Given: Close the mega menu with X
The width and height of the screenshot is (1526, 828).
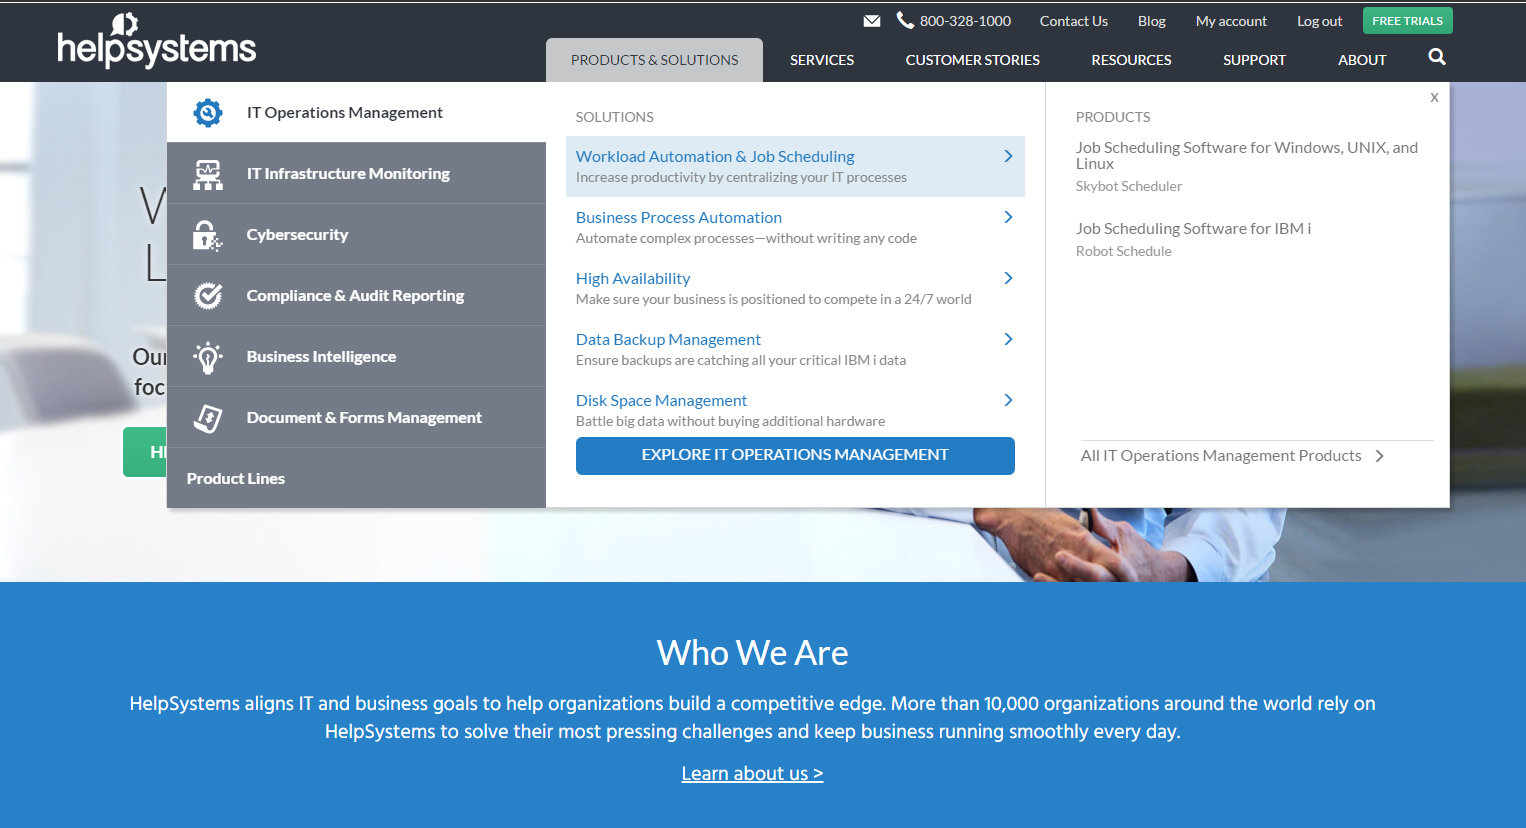Looking at the screenshot, I should (x=1434, y=97).
